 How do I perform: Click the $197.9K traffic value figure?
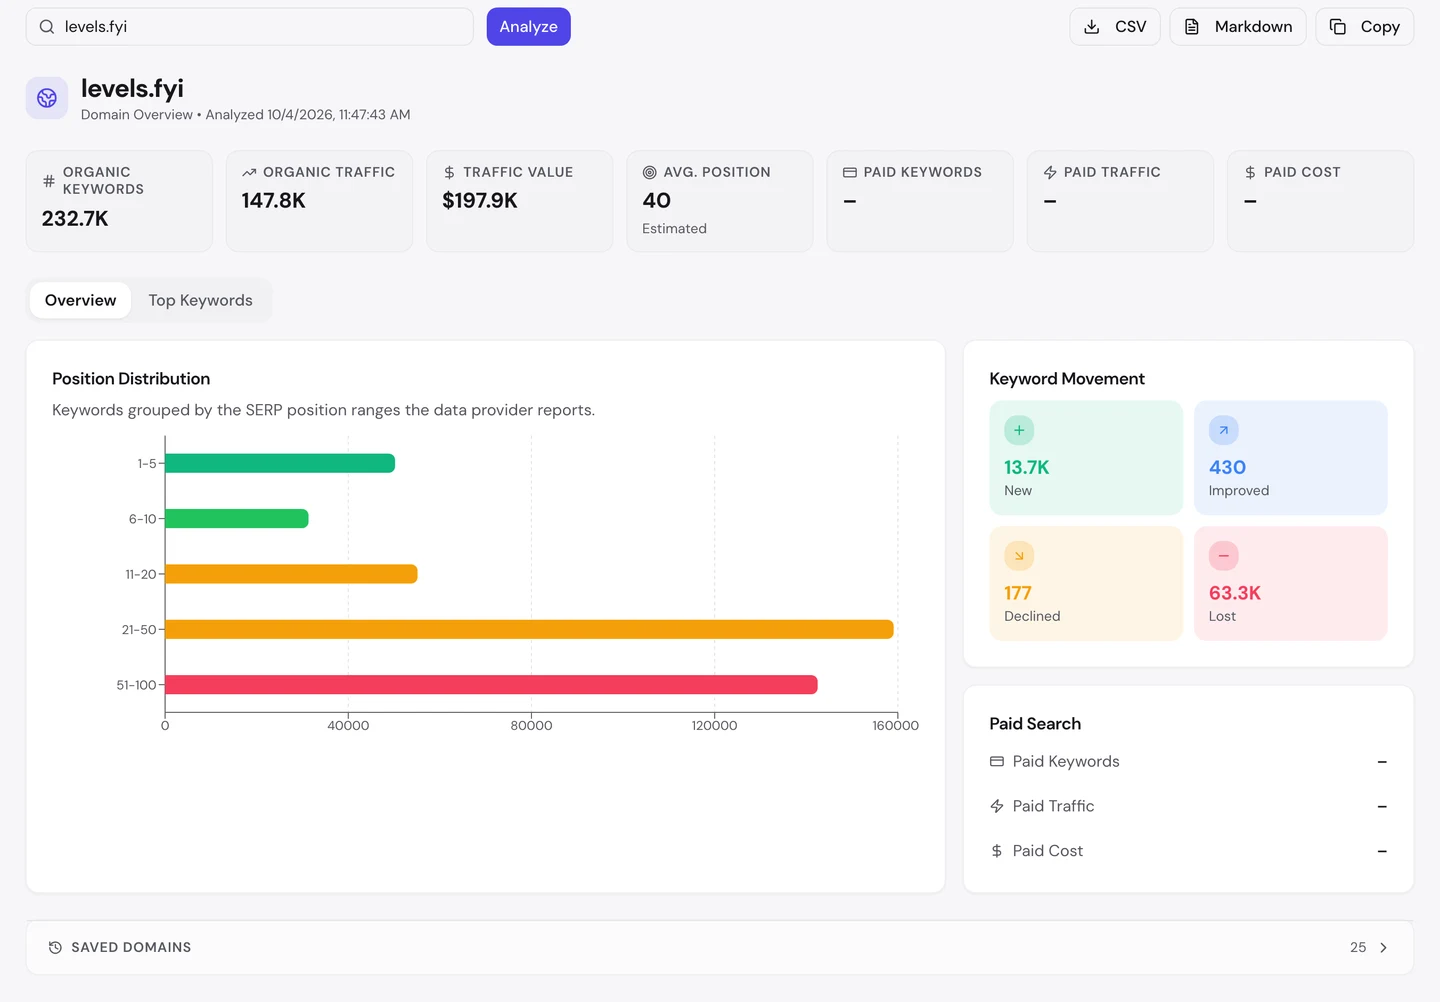tap(480, 200)
